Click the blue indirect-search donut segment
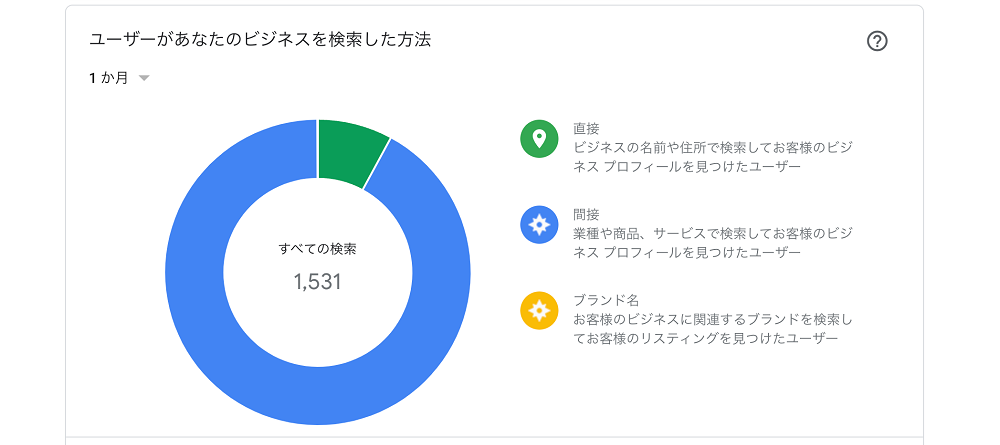The width and height of the screenshot is (1000, 445). pos(440,274)
